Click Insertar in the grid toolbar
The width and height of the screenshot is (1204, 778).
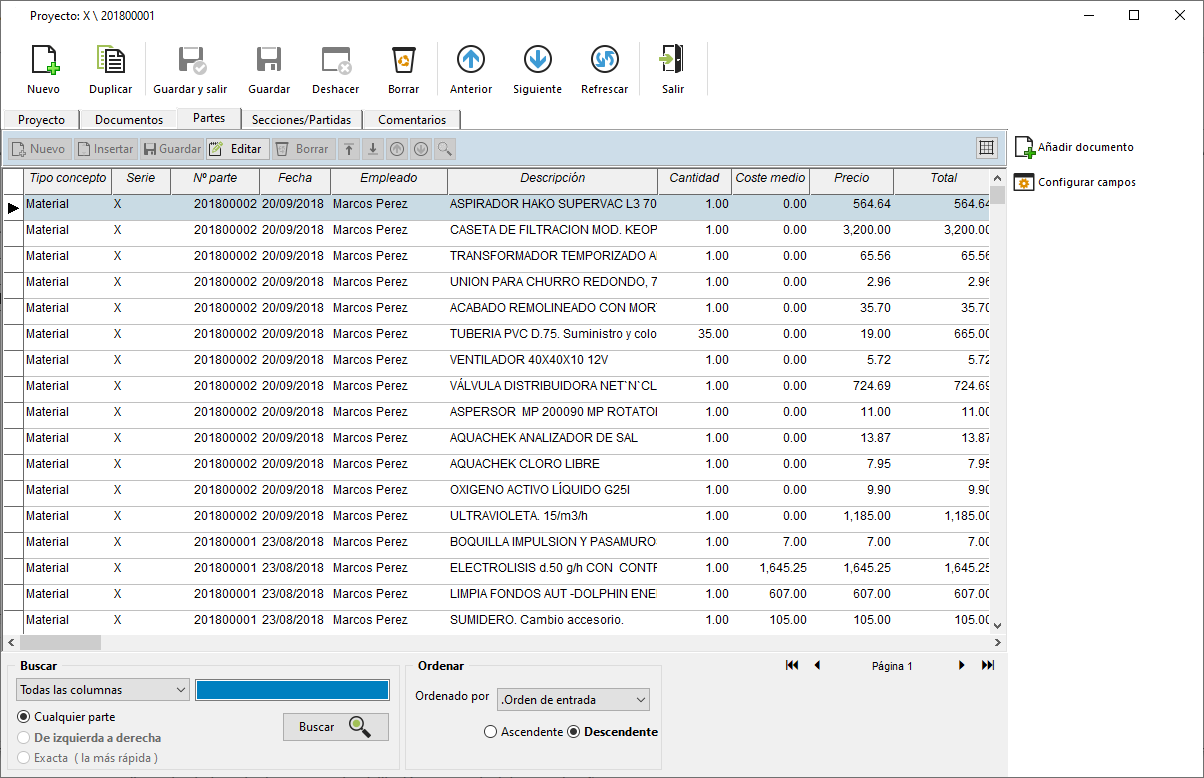coord(104,149)
